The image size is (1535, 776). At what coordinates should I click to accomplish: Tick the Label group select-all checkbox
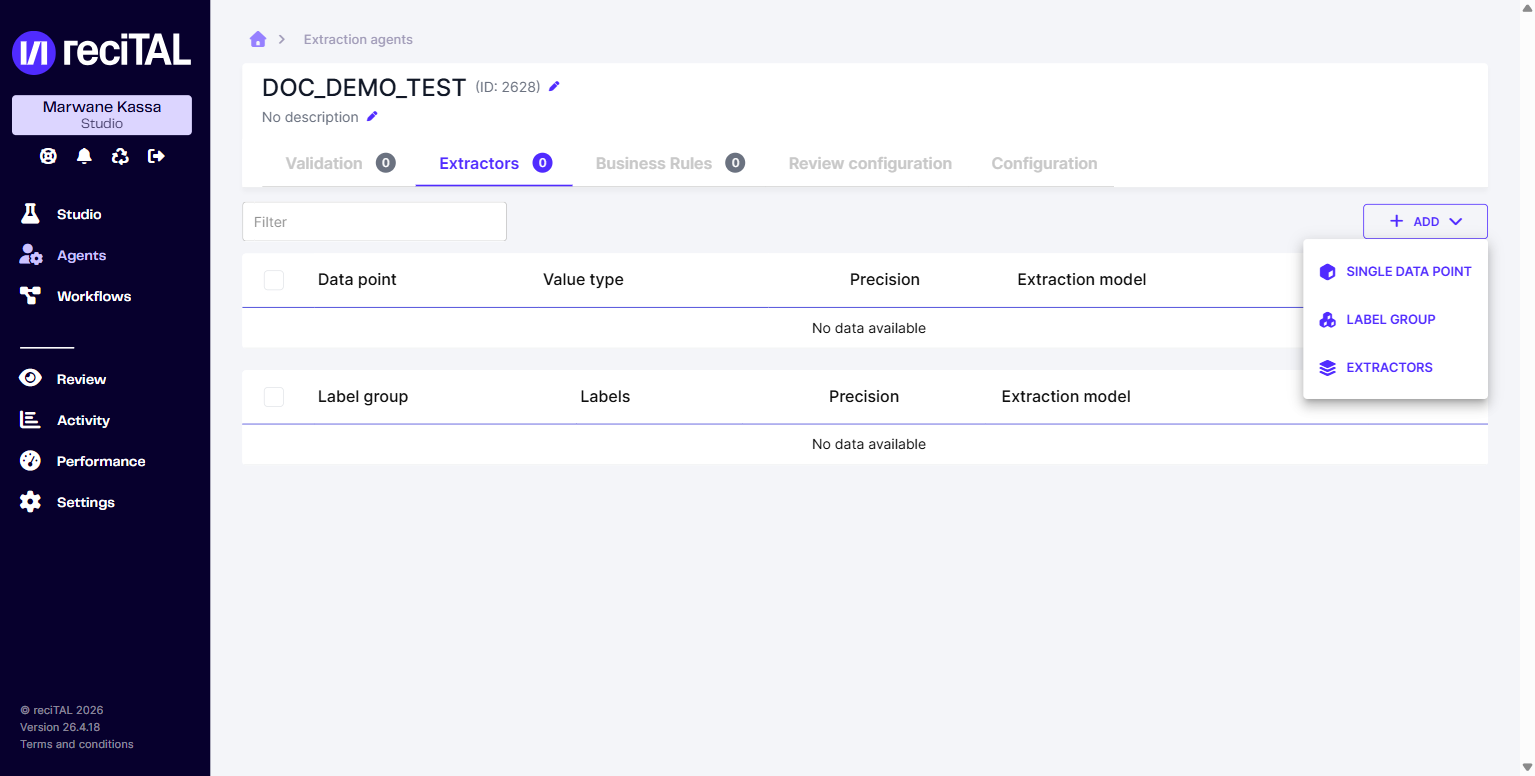click(274, 397)
